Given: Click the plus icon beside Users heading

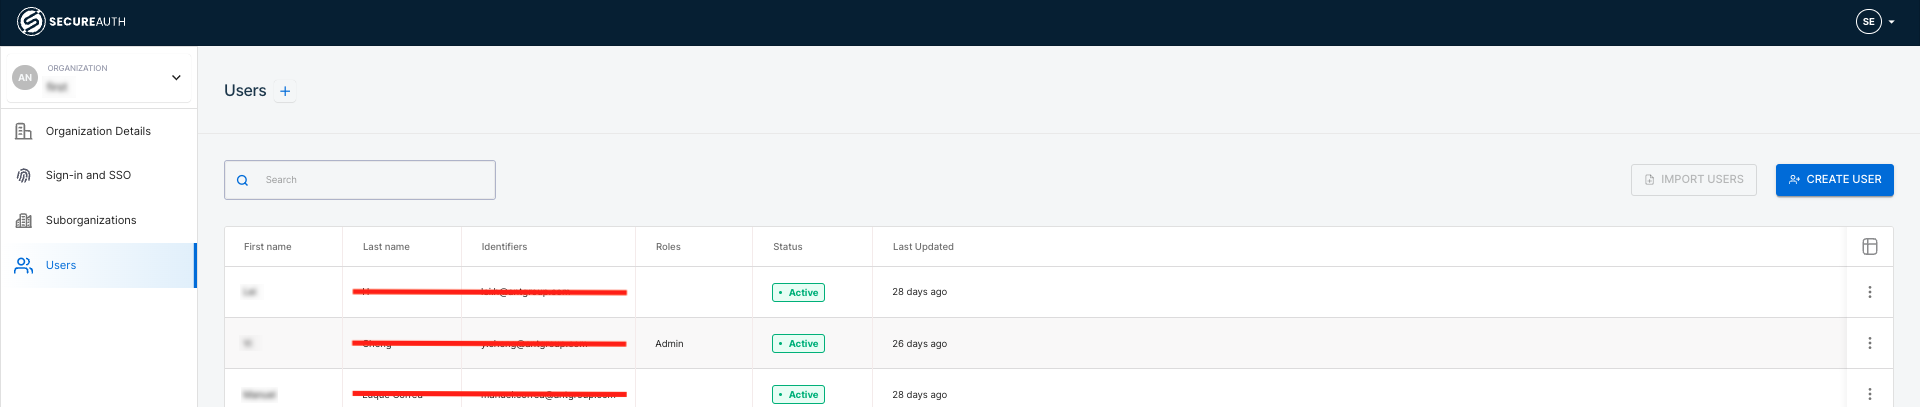Looking at the screenshot, I should 285,91.
